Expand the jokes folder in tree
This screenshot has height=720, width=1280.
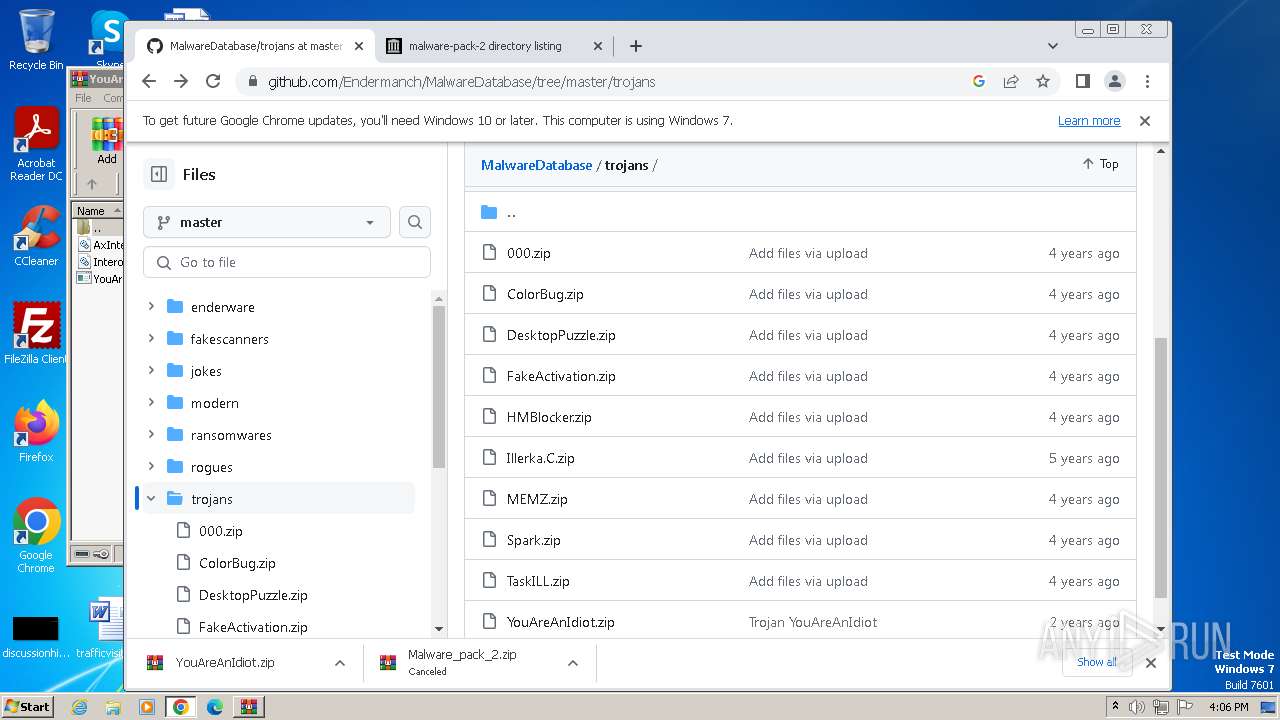[151, 371]
